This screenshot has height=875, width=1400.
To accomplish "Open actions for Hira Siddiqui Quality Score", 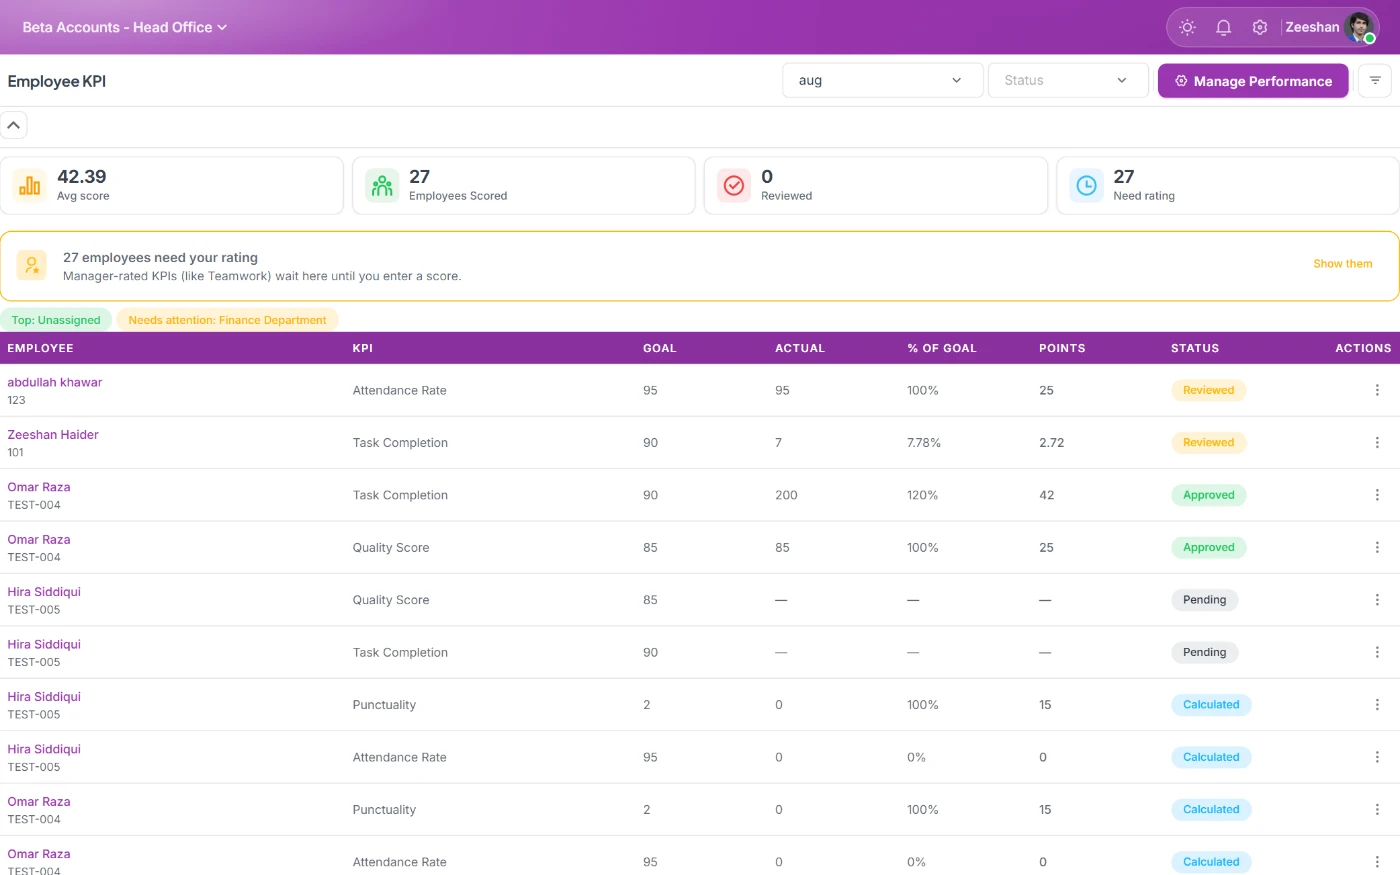I will click(x=1377, y=600).
